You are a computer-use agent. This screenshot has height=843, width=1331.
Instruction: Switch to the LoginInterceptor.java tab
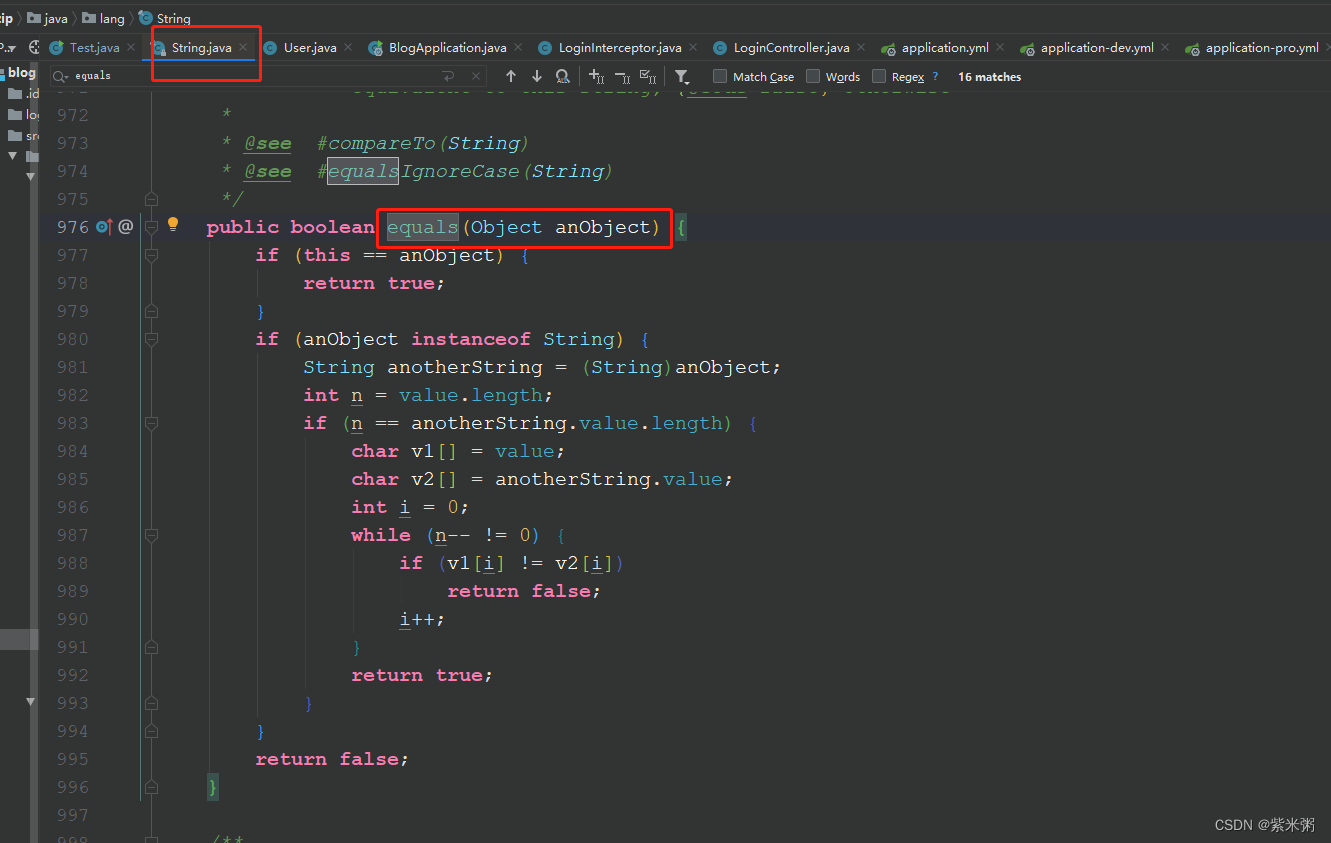620,47
